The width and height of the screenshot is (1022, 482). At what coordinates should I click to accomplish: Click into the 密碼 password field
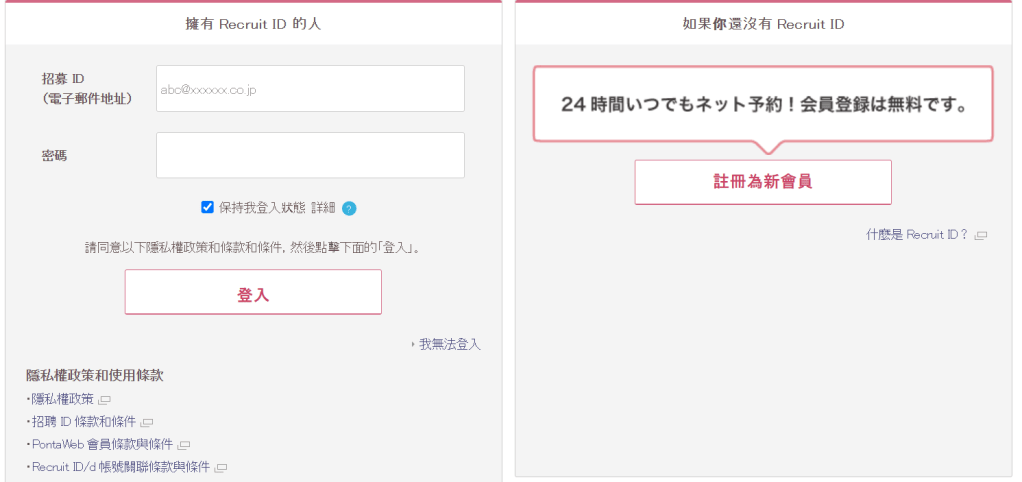pos(310,155)
